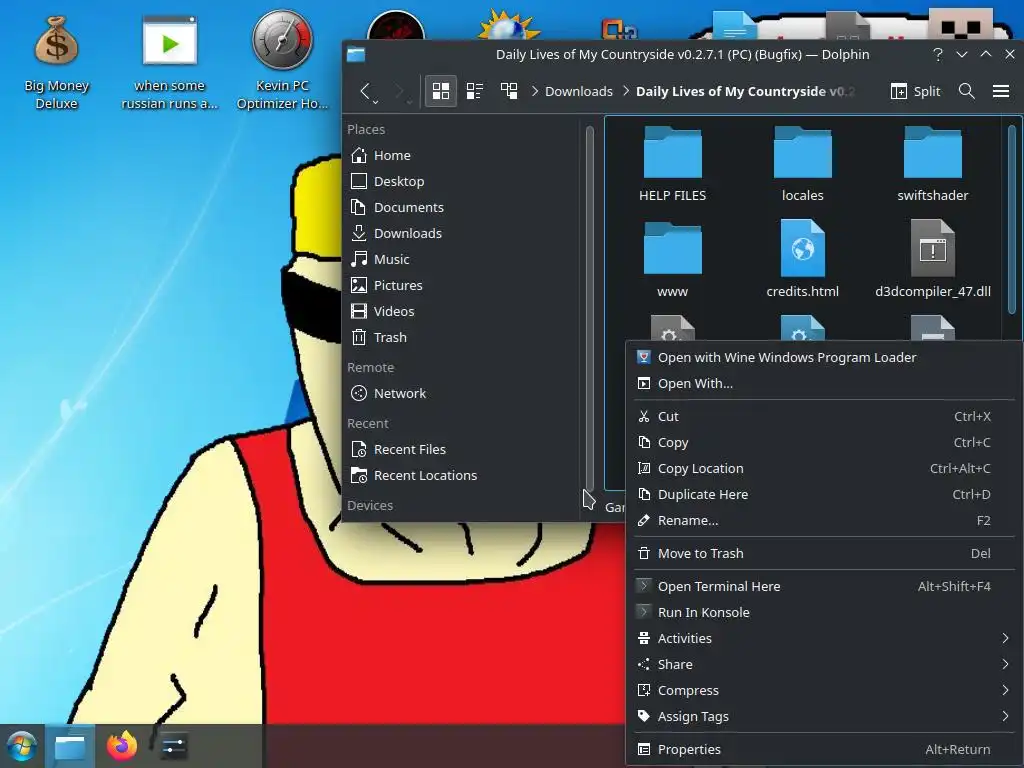Switch to Icons view mode

coord(441,91)
